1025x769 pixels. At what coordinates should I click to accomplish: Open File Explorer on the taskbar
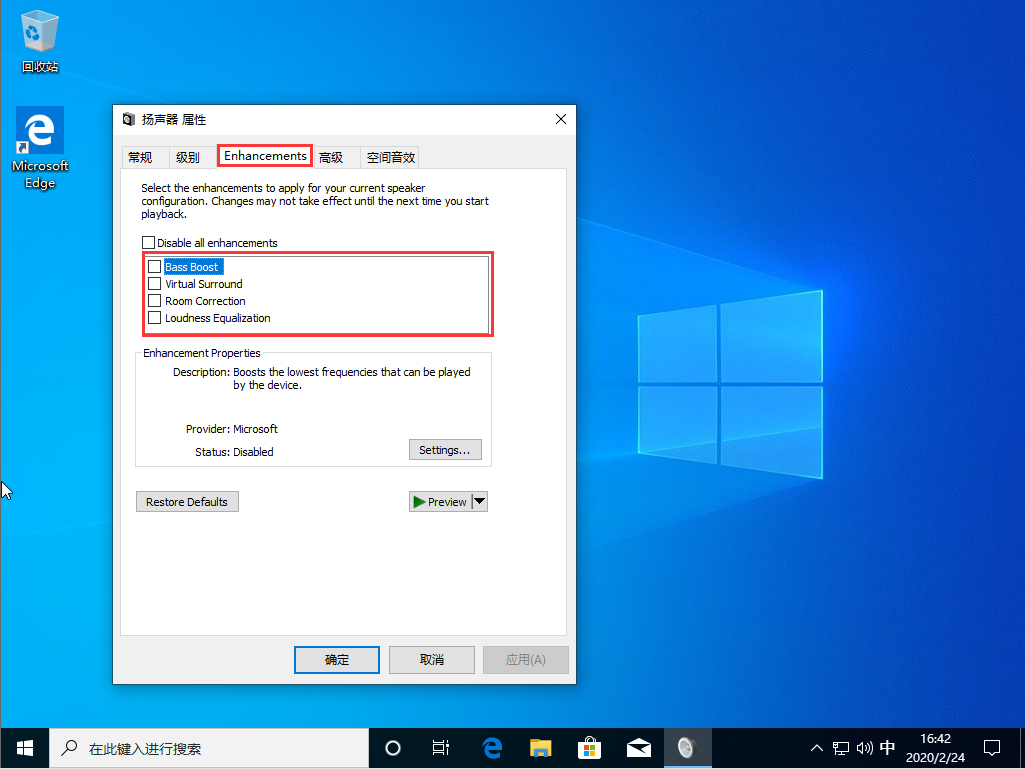pos(540,747)
